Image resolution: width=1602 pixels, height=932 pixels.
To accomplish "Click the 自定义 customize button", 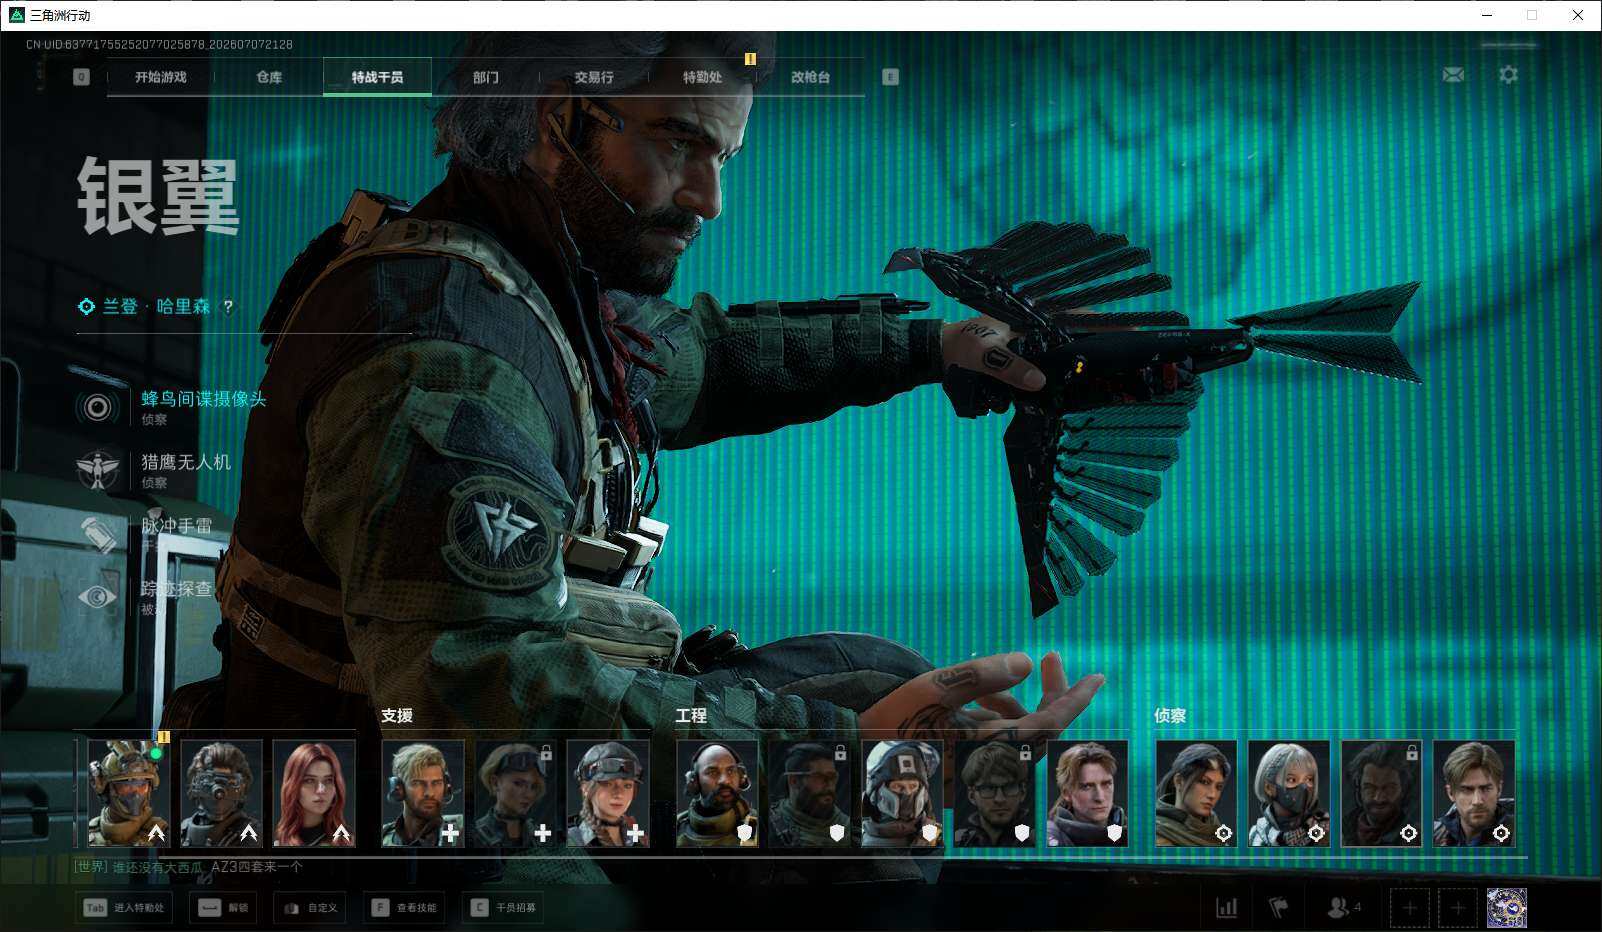I will click(311, 908).
